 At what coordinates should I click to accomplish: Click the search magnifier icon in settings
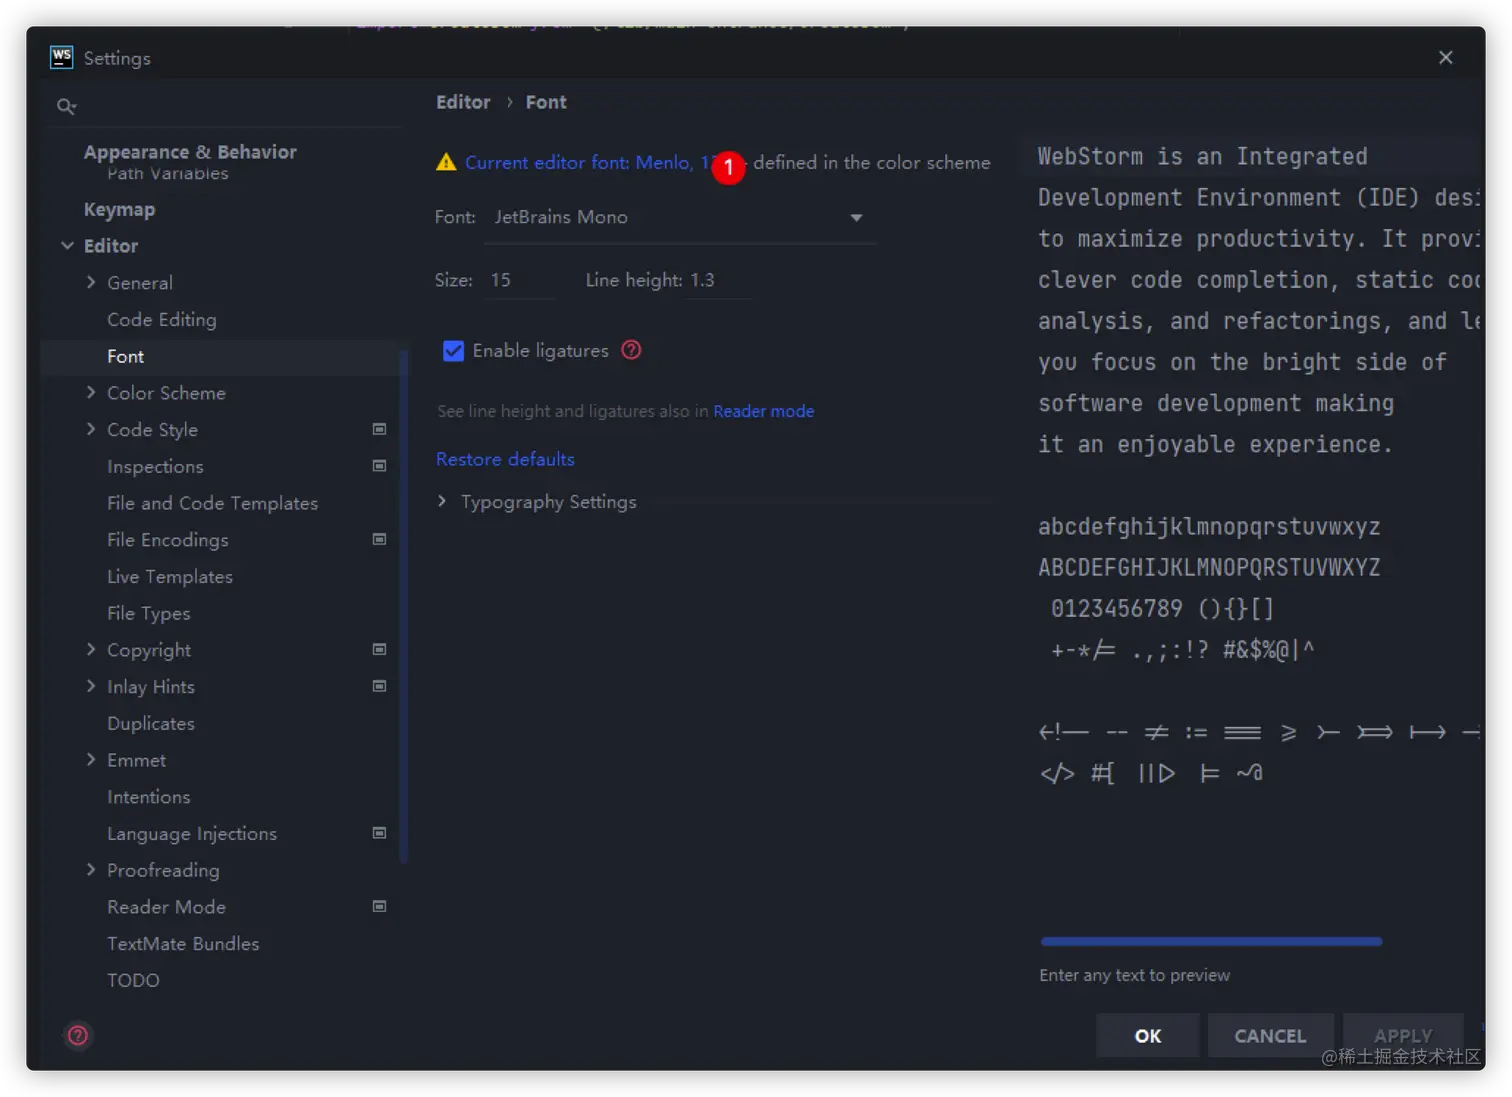point(66,106)
